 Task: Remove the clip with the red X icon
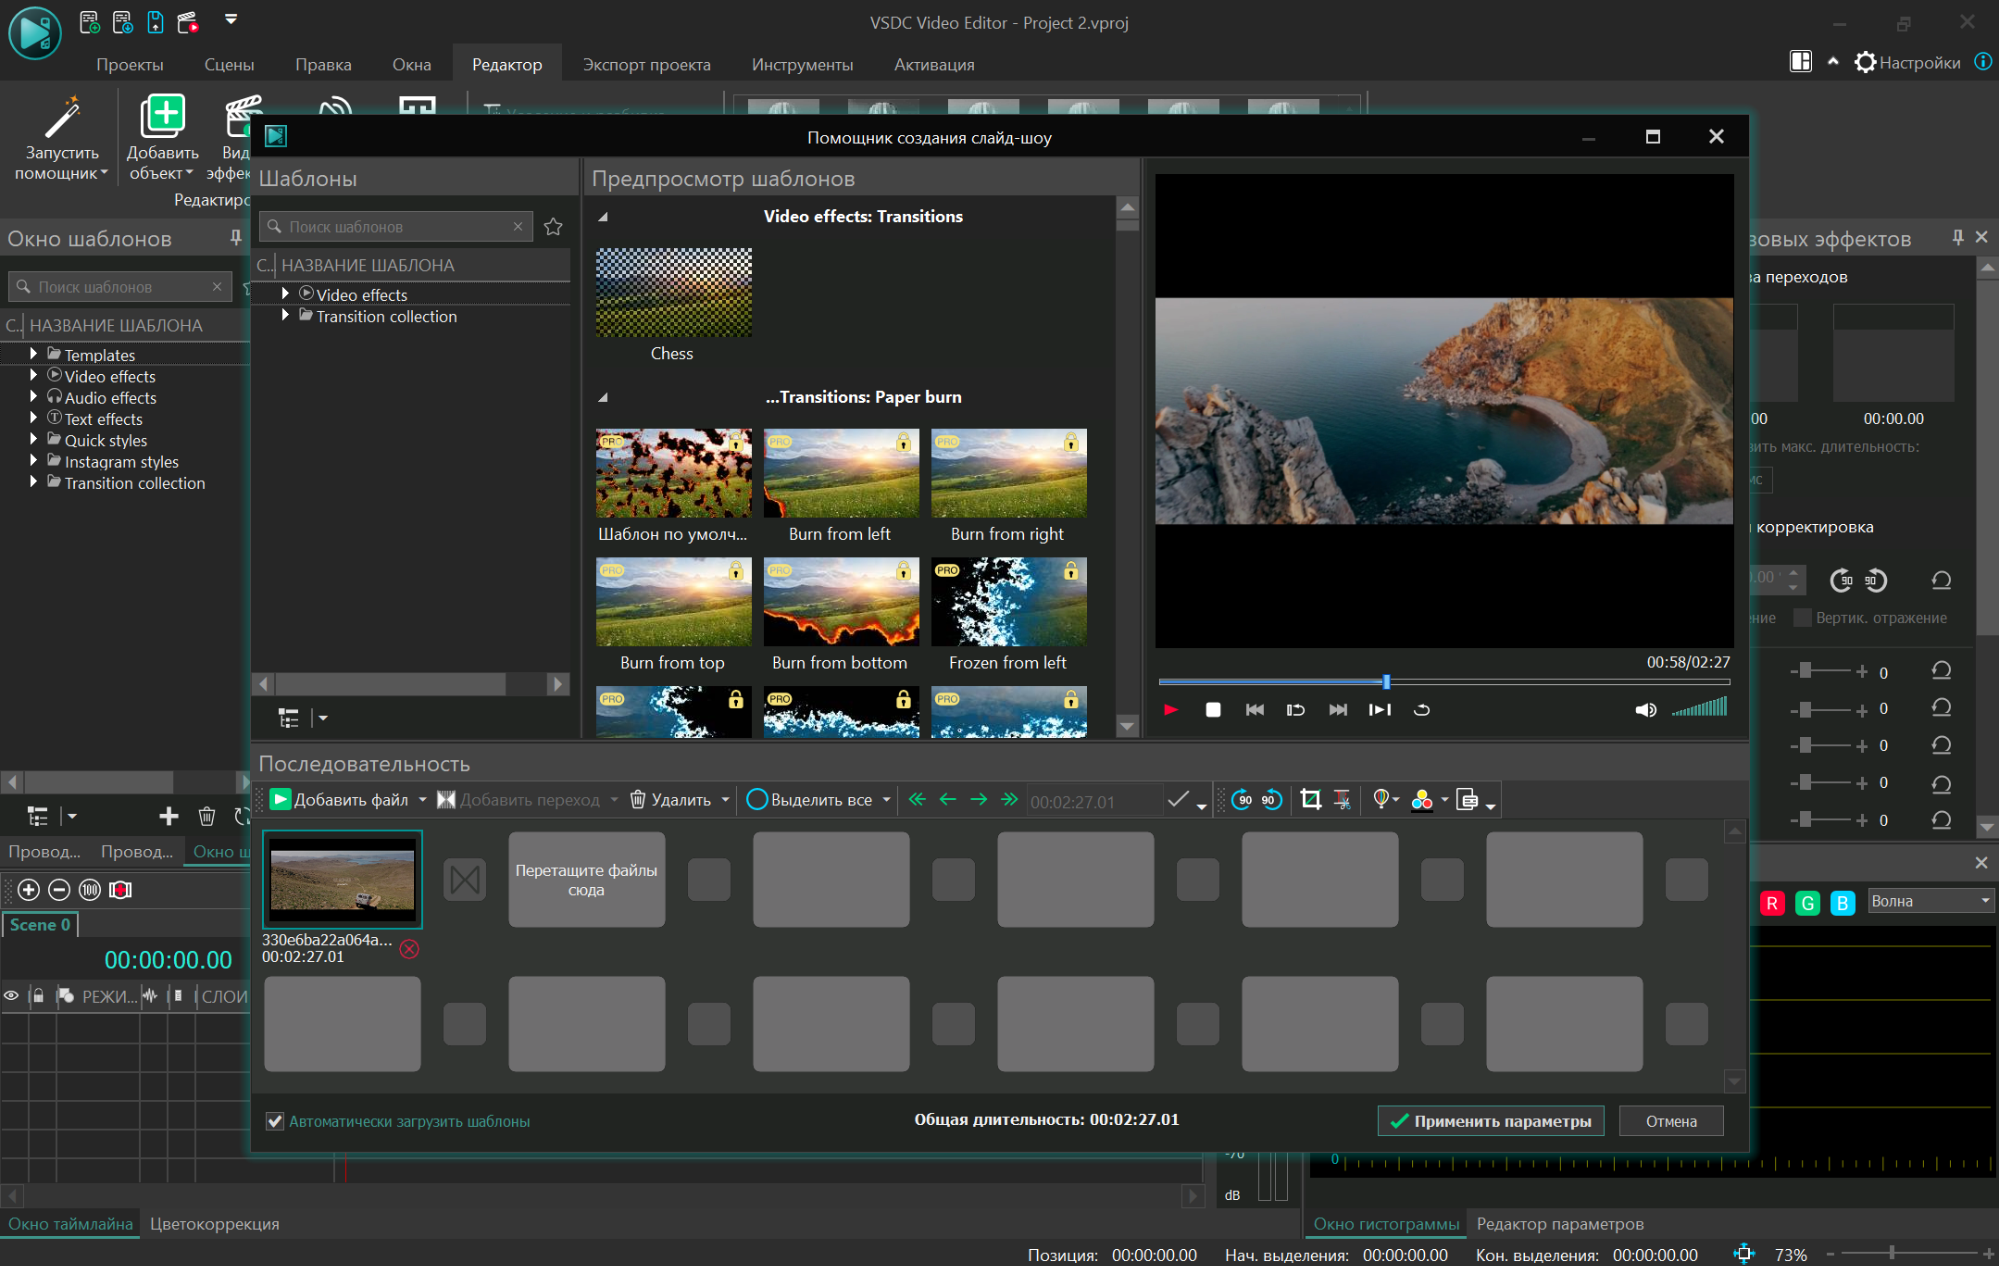click(409, 949)
